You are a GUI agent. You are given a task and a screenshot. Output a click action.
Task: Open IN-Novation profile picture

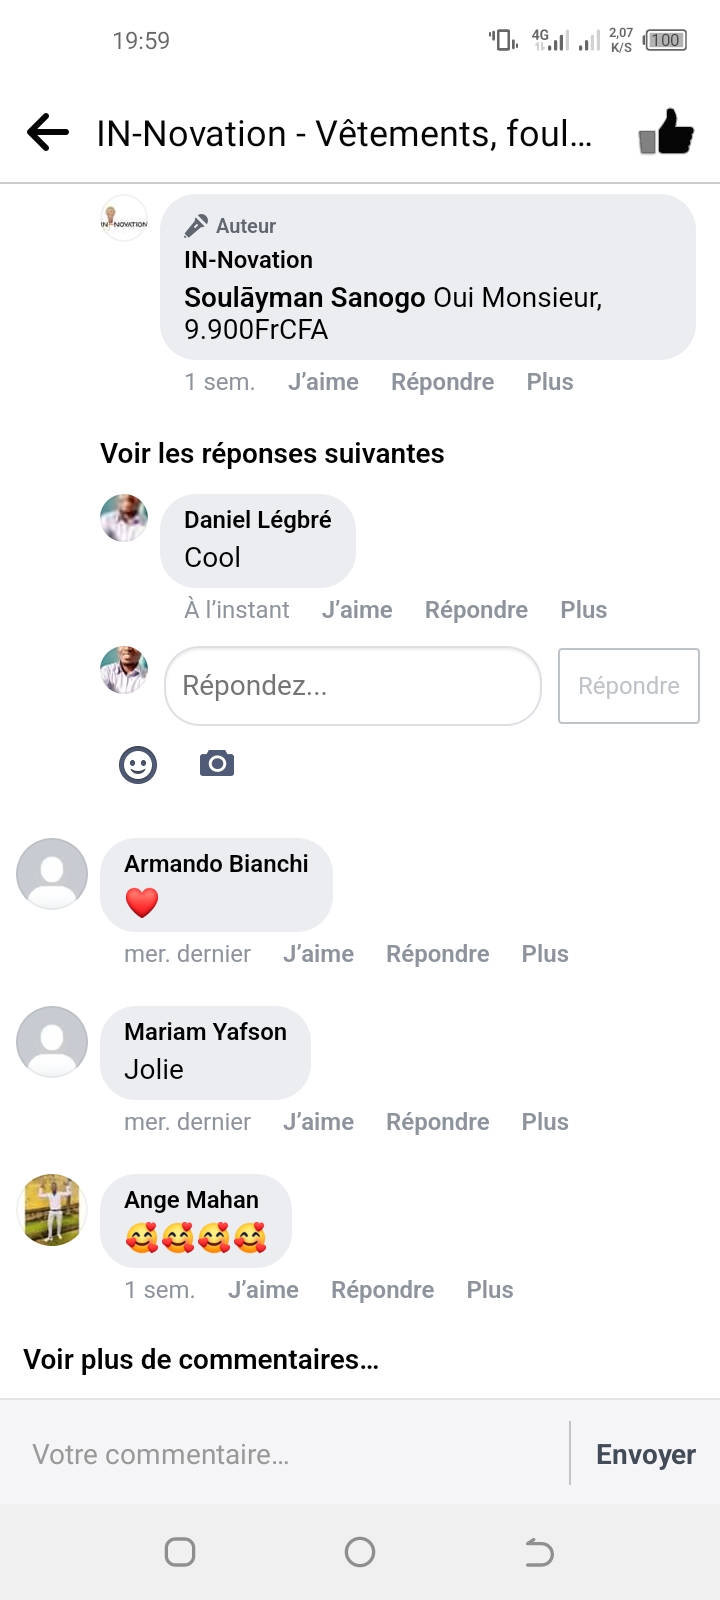125,219
